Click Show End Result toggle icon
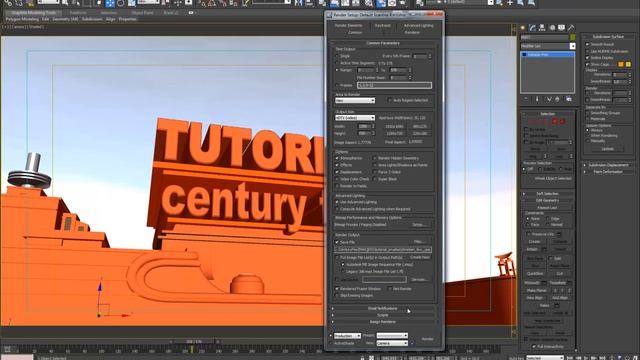This screenshot has height=360, width=640. click(537, 99)
